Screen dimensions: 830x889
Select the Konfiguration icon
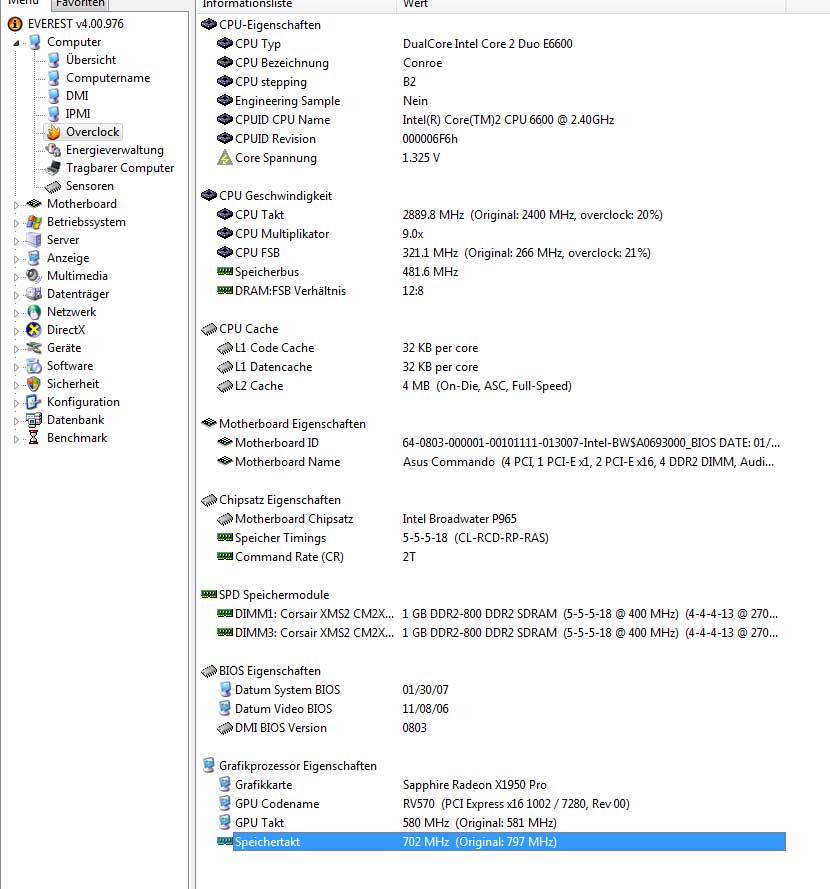(34, 403)
